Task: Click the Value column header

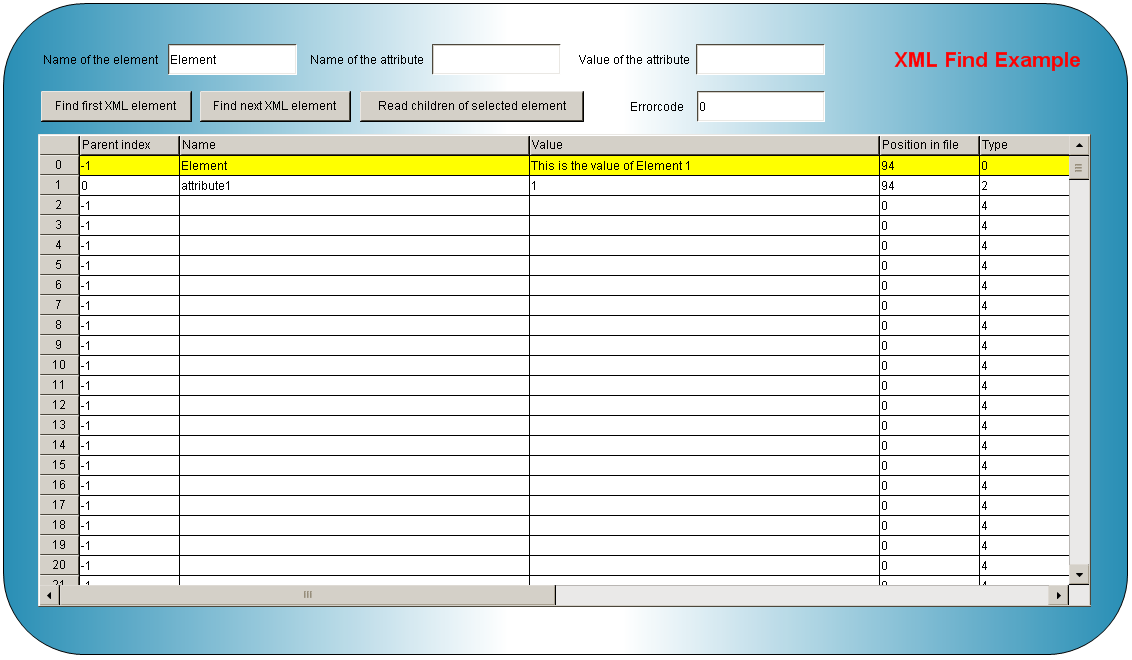Action: coord(704,145)
